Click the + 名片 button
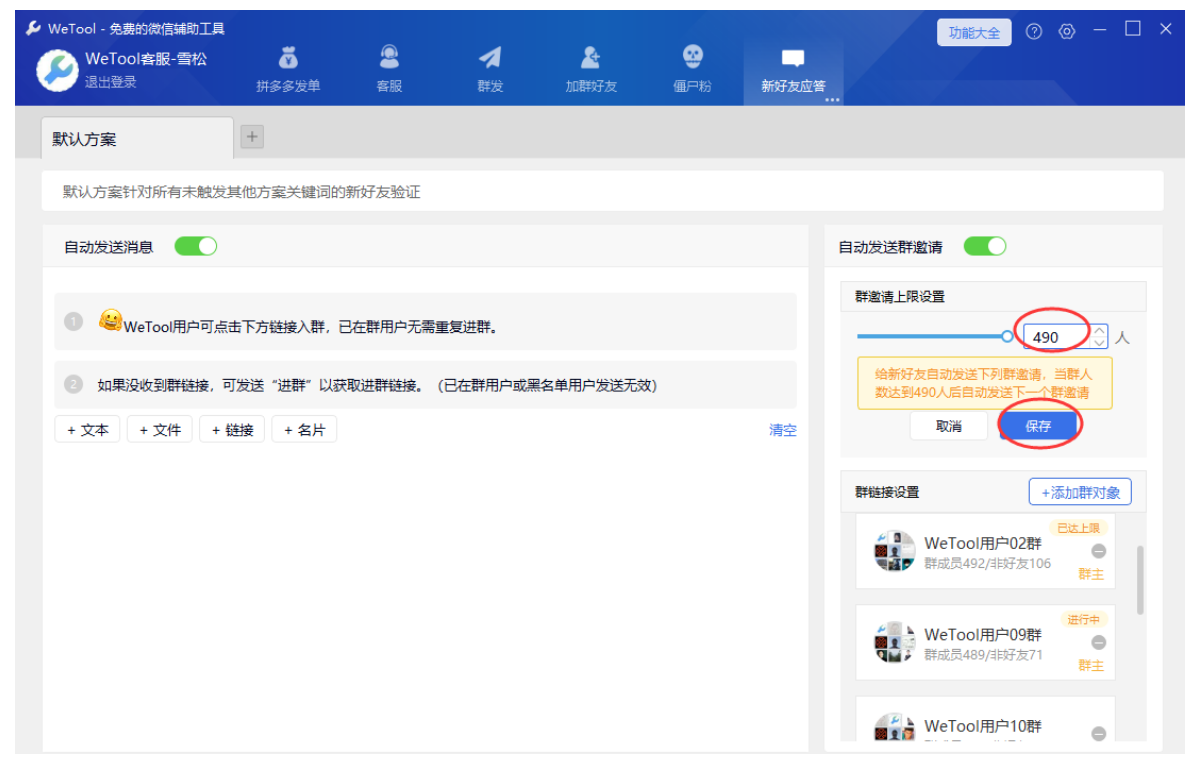Image resolution: width=1193 pixels, height=782 pixels. tap(304, 430)
